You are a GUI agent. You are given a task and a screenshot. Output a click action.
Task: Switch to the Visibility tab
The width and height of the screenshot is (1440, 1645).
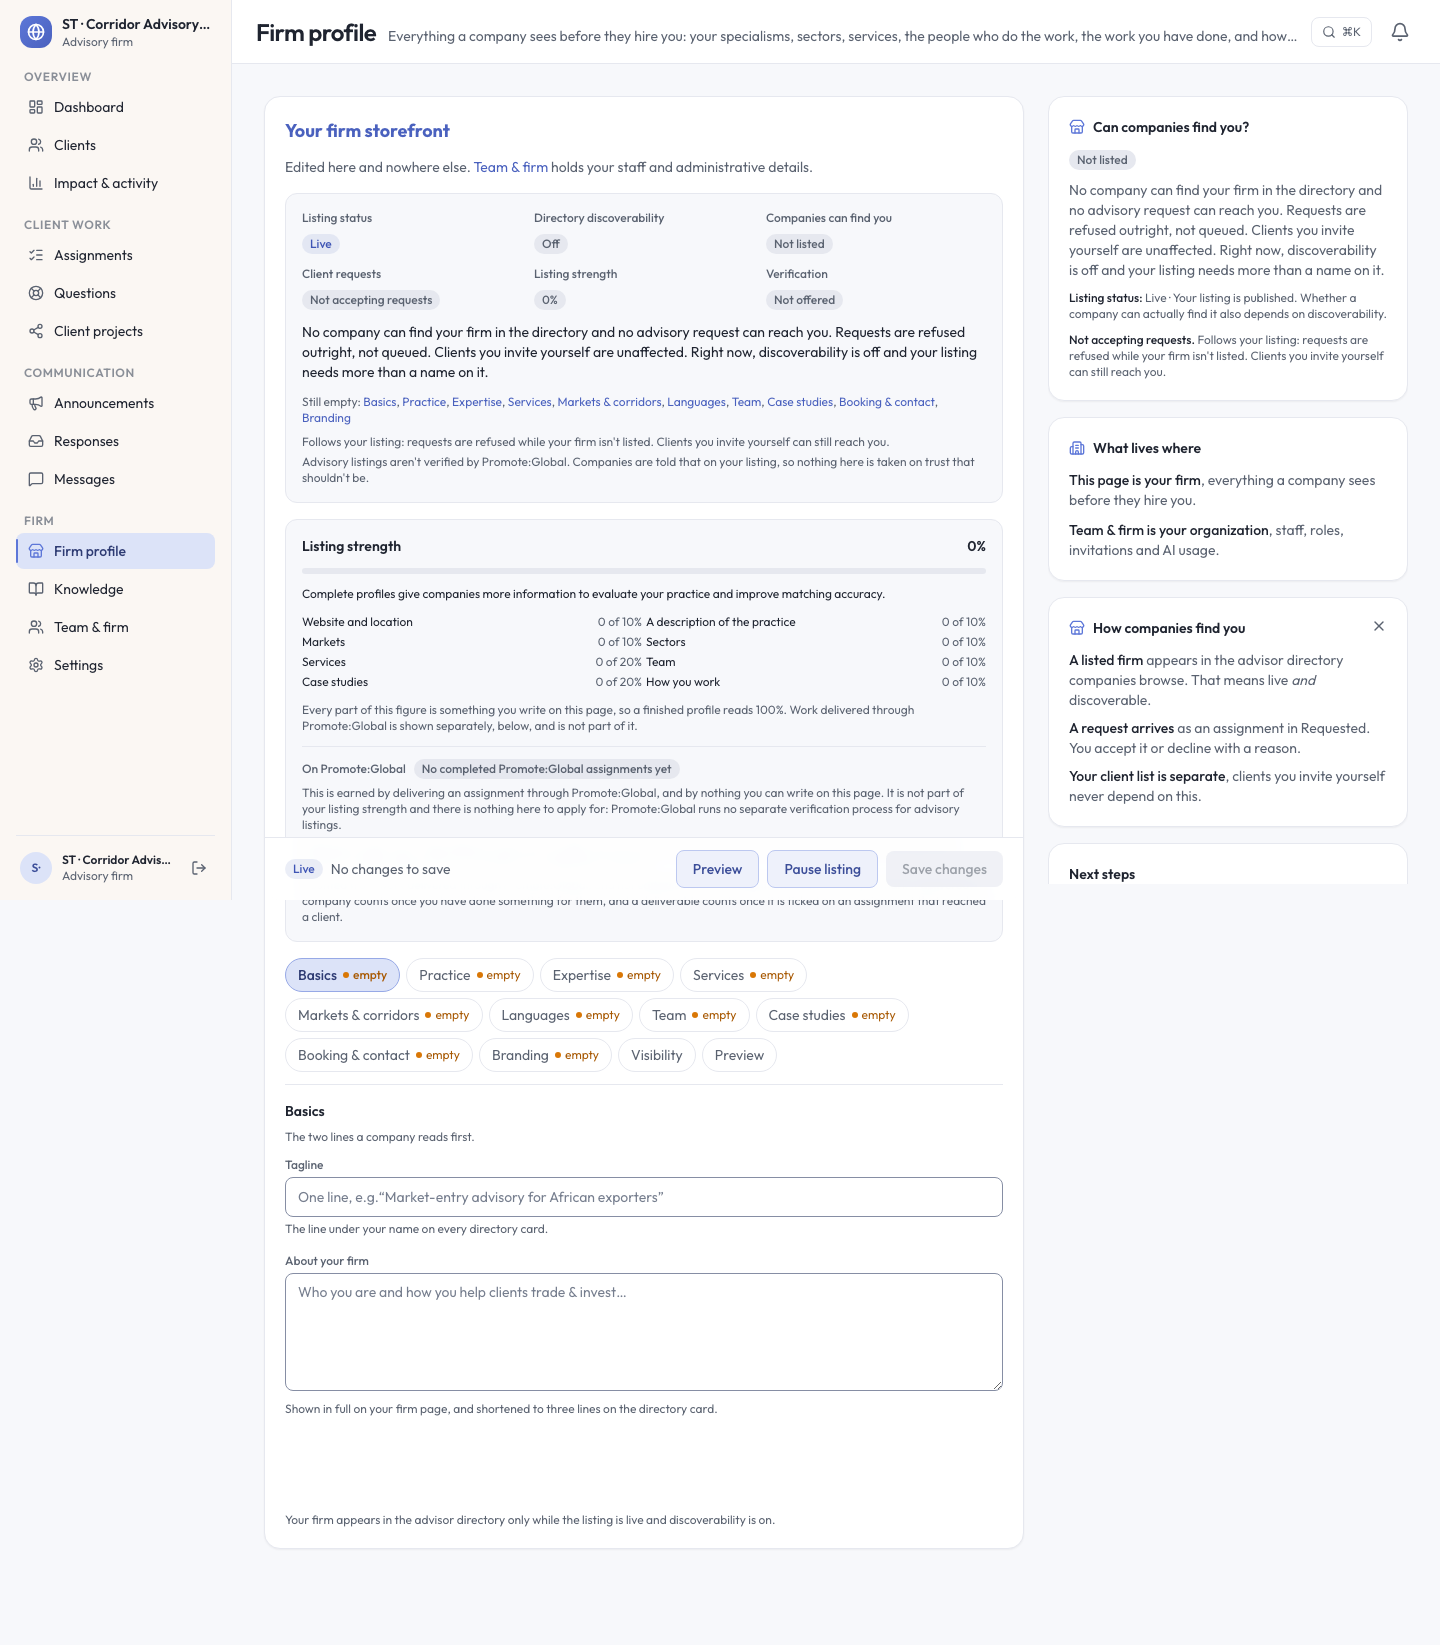[x=657, y=1055]
